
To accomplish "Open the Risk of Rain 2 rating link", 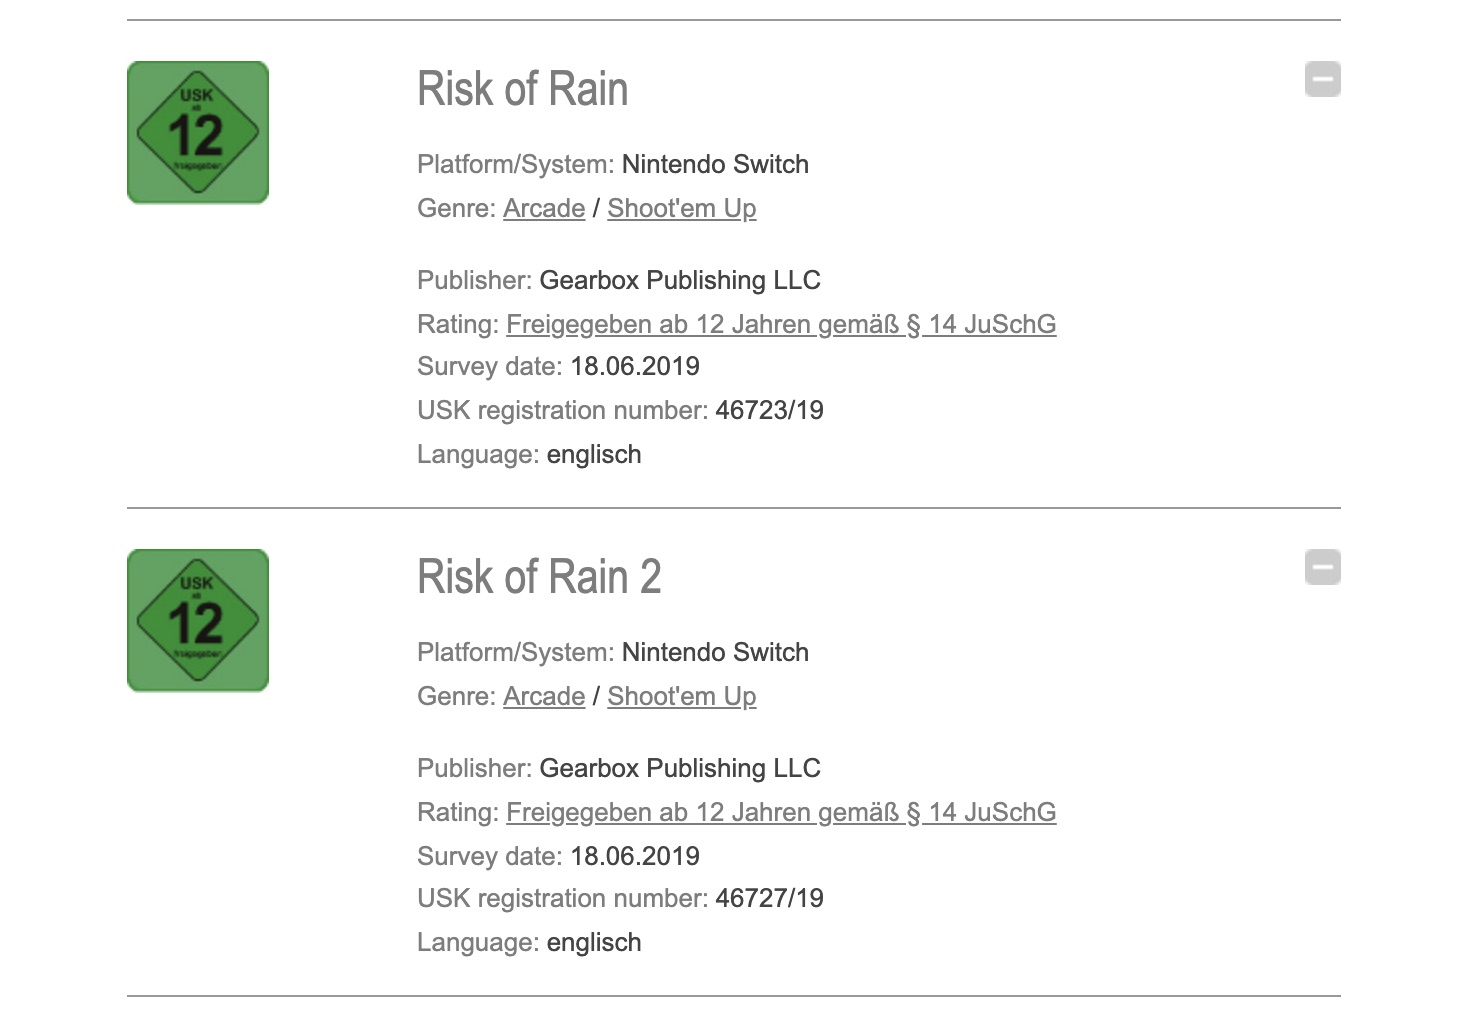I will 780,812.
